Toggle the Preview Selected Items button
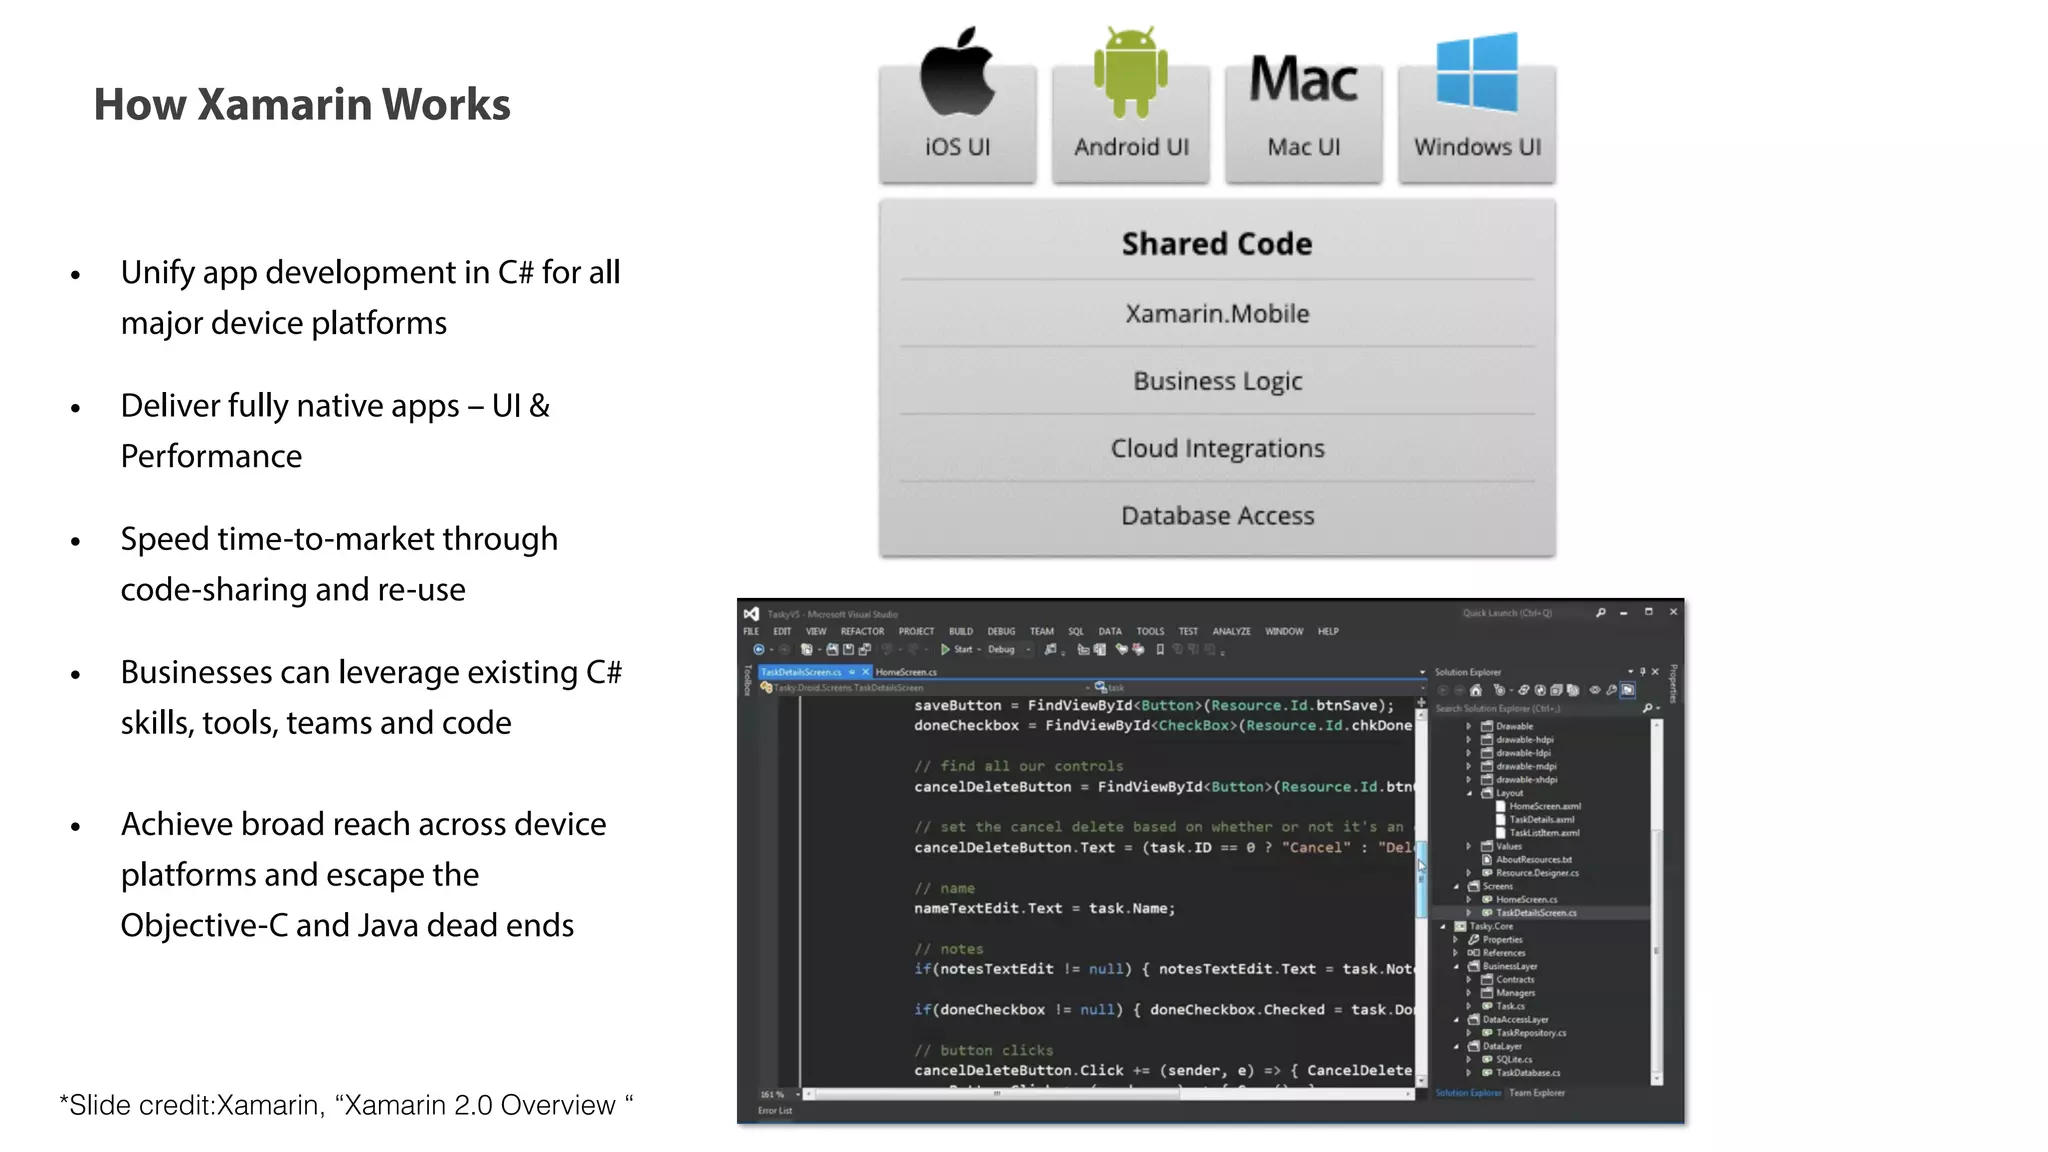This screenshot has height=1152, width=2048. click(1628, 690)
